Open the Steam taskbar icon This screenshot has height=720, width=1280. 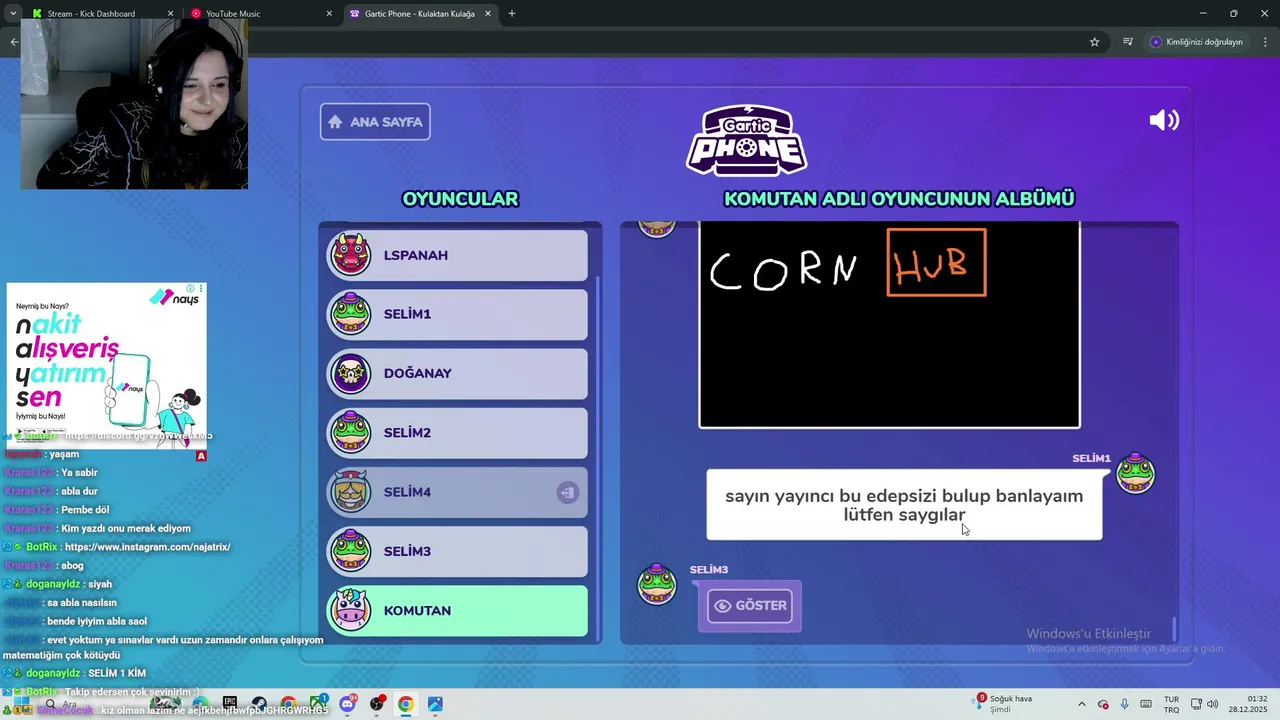[259, 704]
